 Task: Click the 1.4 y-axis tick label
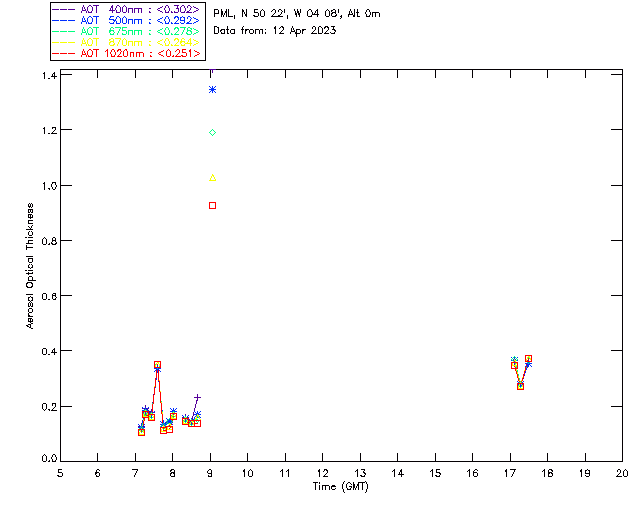point(49,75)
